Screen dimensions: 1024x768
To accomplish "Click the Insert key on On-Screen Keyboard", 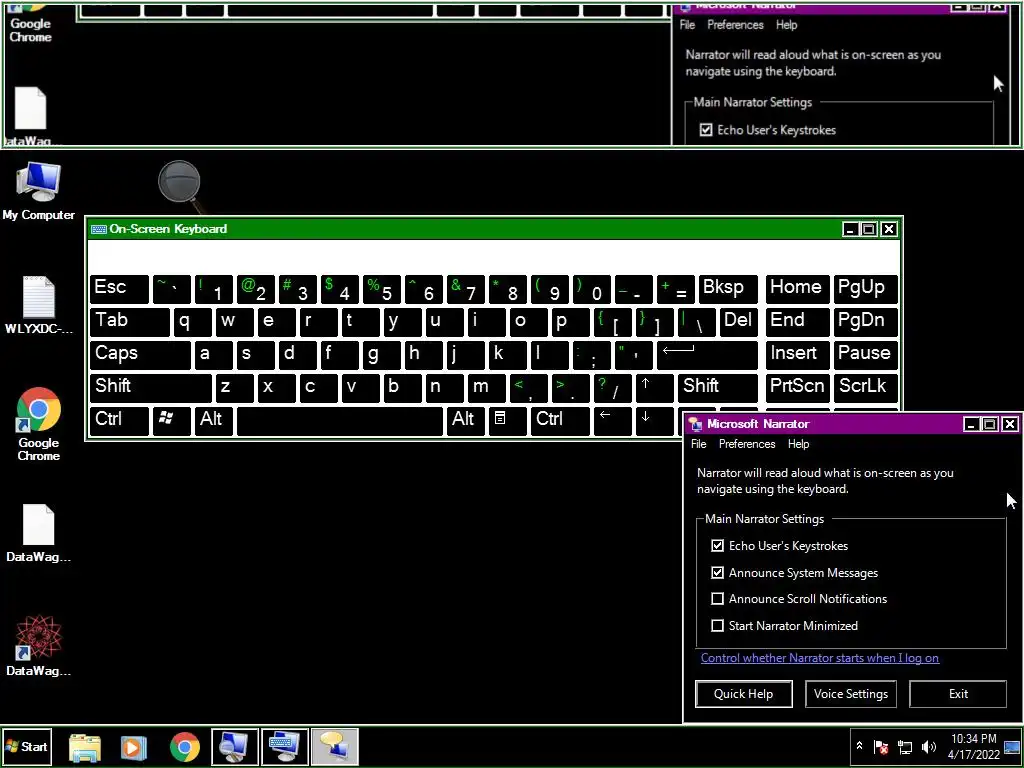I will pyautogui.click(x=797, y=354).
